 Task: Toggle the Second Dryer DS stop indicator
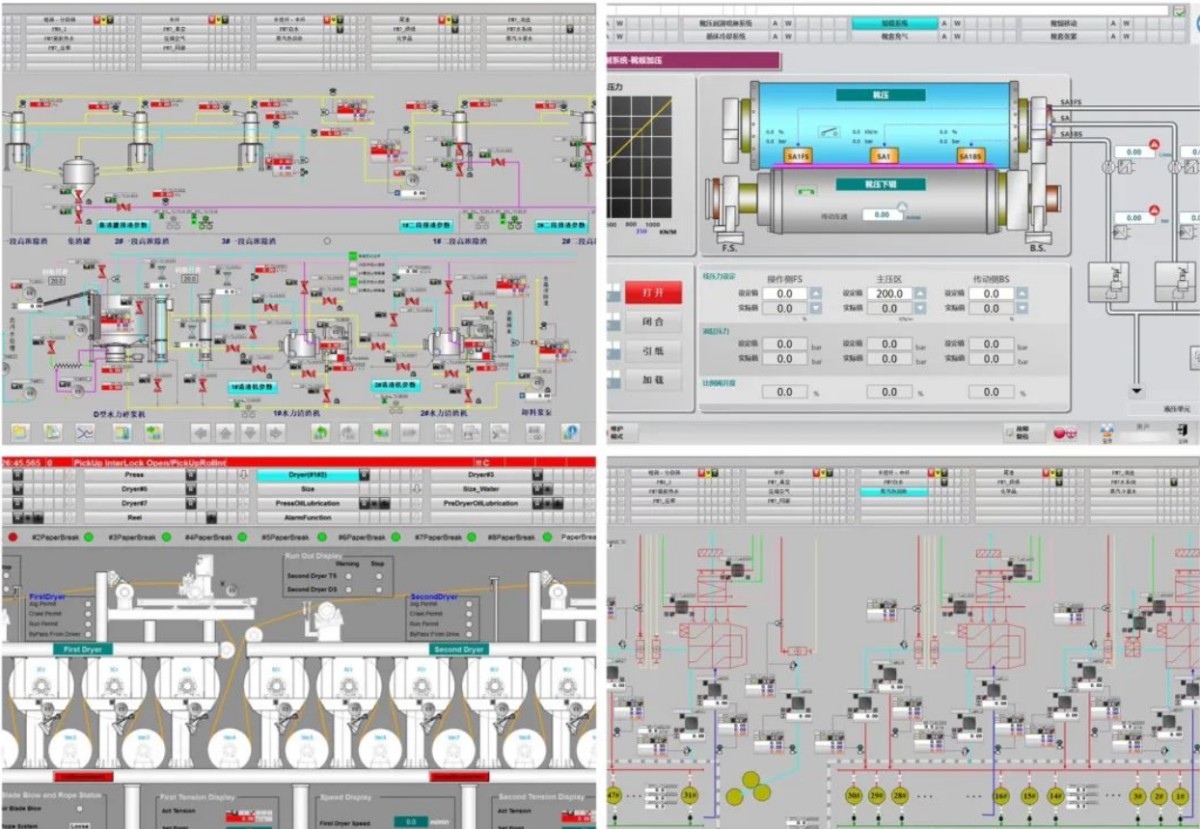tap(379, 590)
